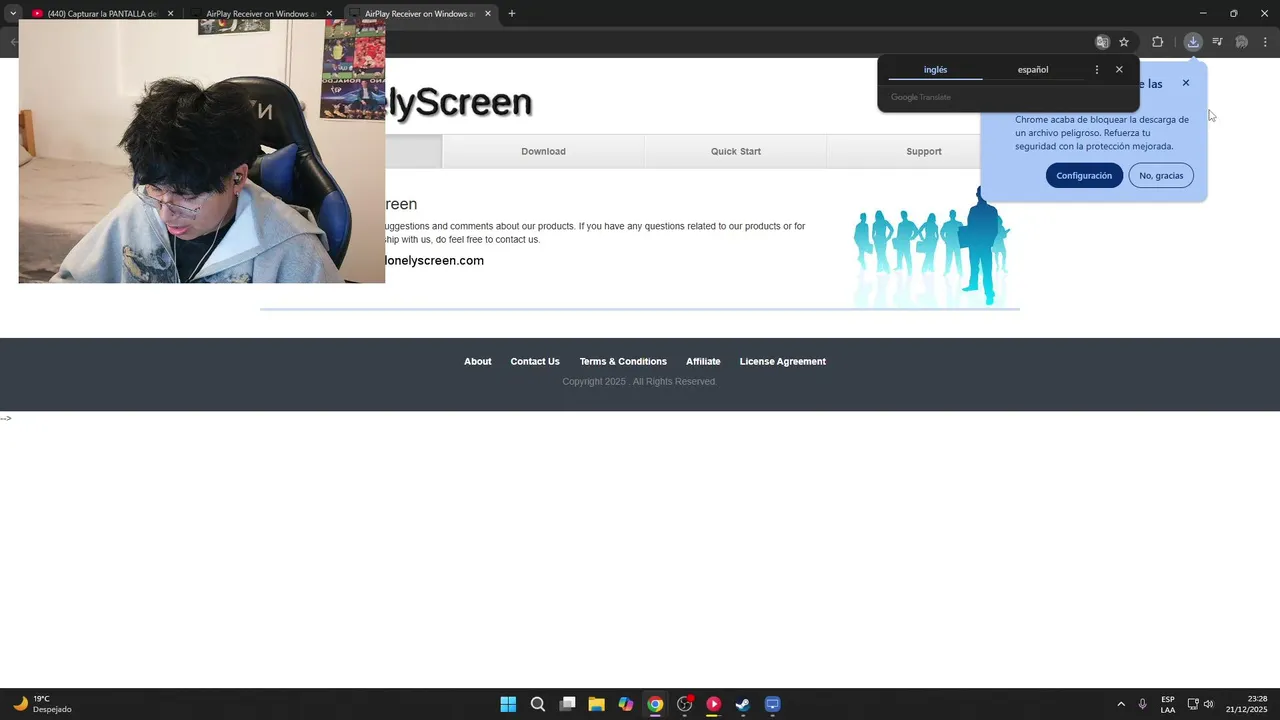Open the Chrome three-dot main menu
Image resolution: width=1280 pixels, height=720 pixels.
pos(1265,42)
